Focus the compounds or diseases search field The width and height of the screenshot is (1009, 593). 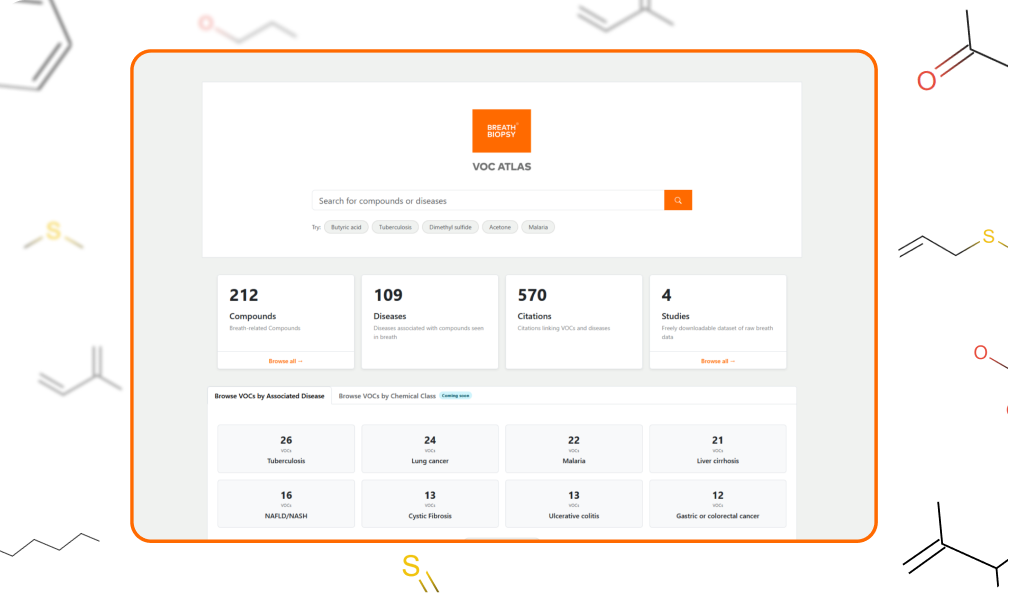pos(488,200)
